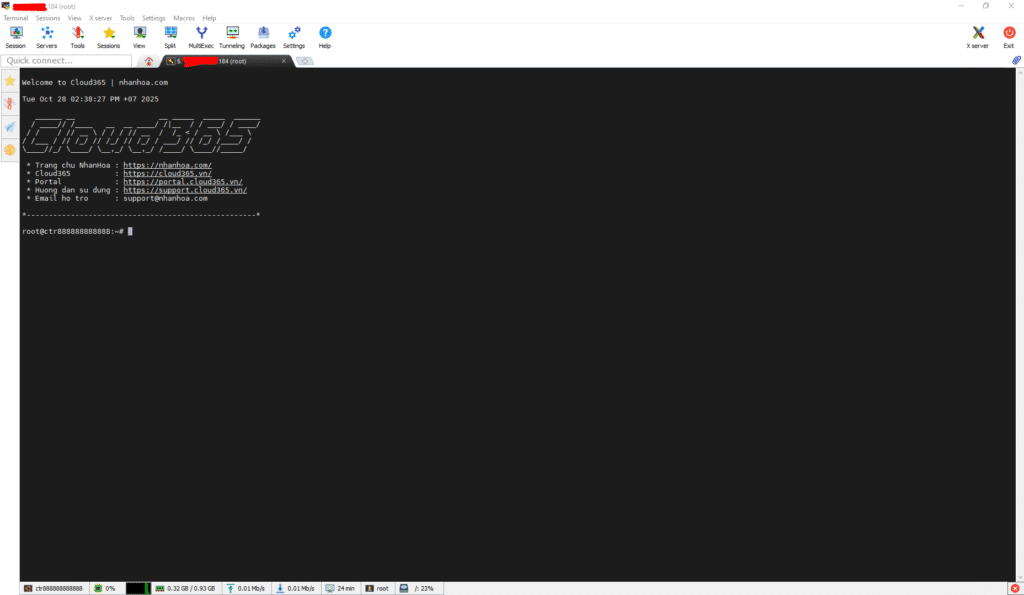This screenshot has width=1024, height=595.
Task: Switch to the home tab
Action: tap(149, 61)
